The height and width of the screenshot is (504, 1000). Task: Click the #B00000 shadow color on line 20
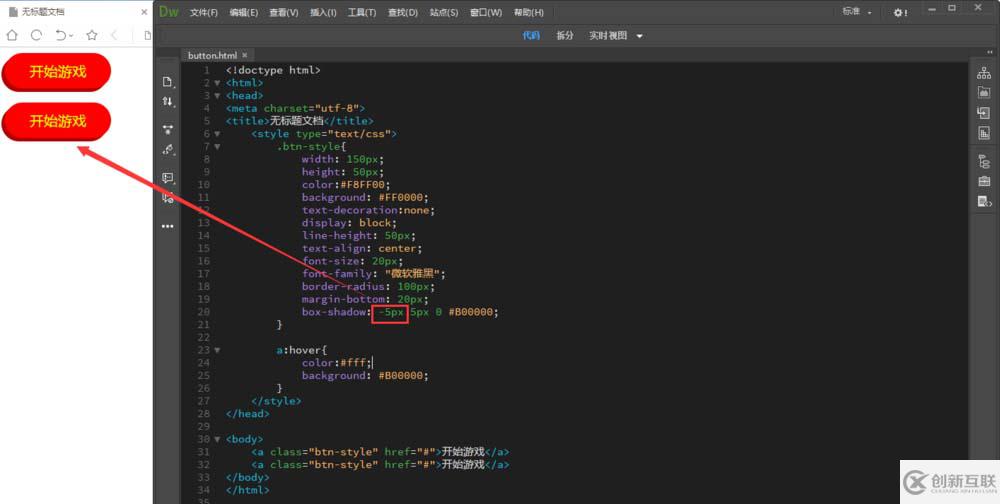pyautogui.click(x=473, y=312)
